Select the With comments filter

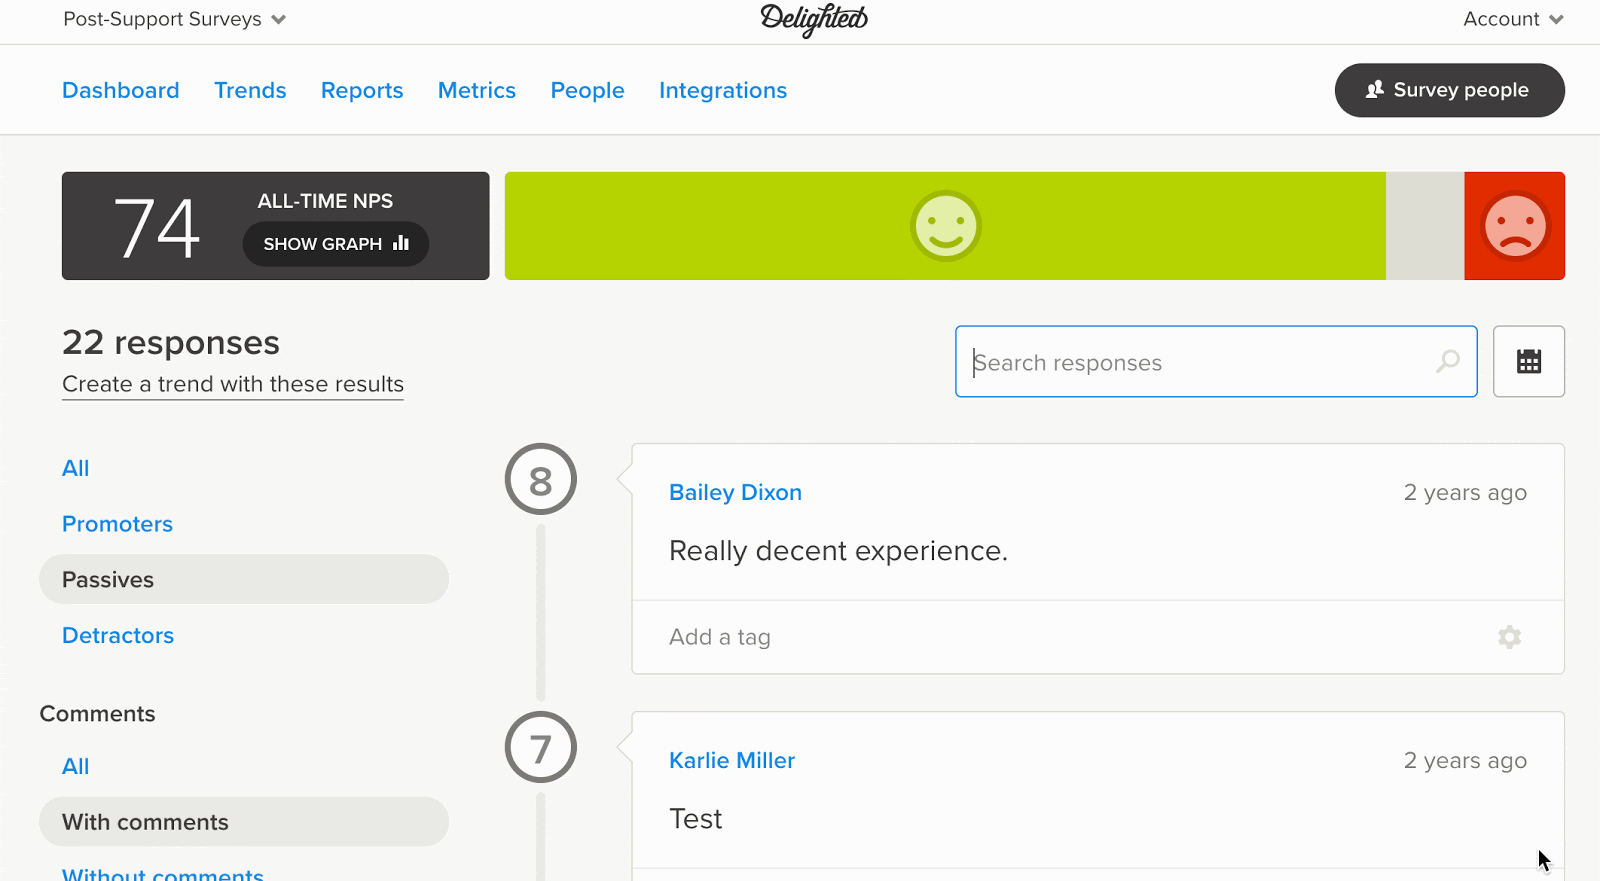pos(244,821)
